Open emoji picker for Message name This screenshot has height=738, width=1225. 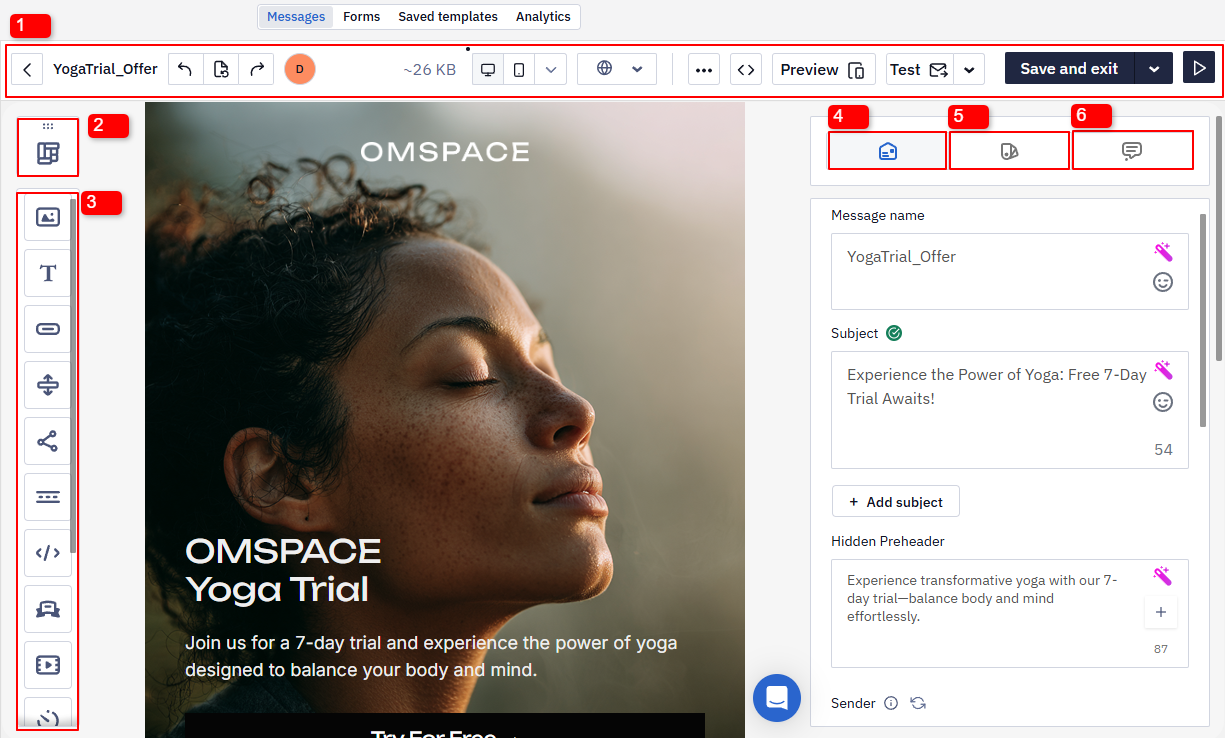point(1162,283)
